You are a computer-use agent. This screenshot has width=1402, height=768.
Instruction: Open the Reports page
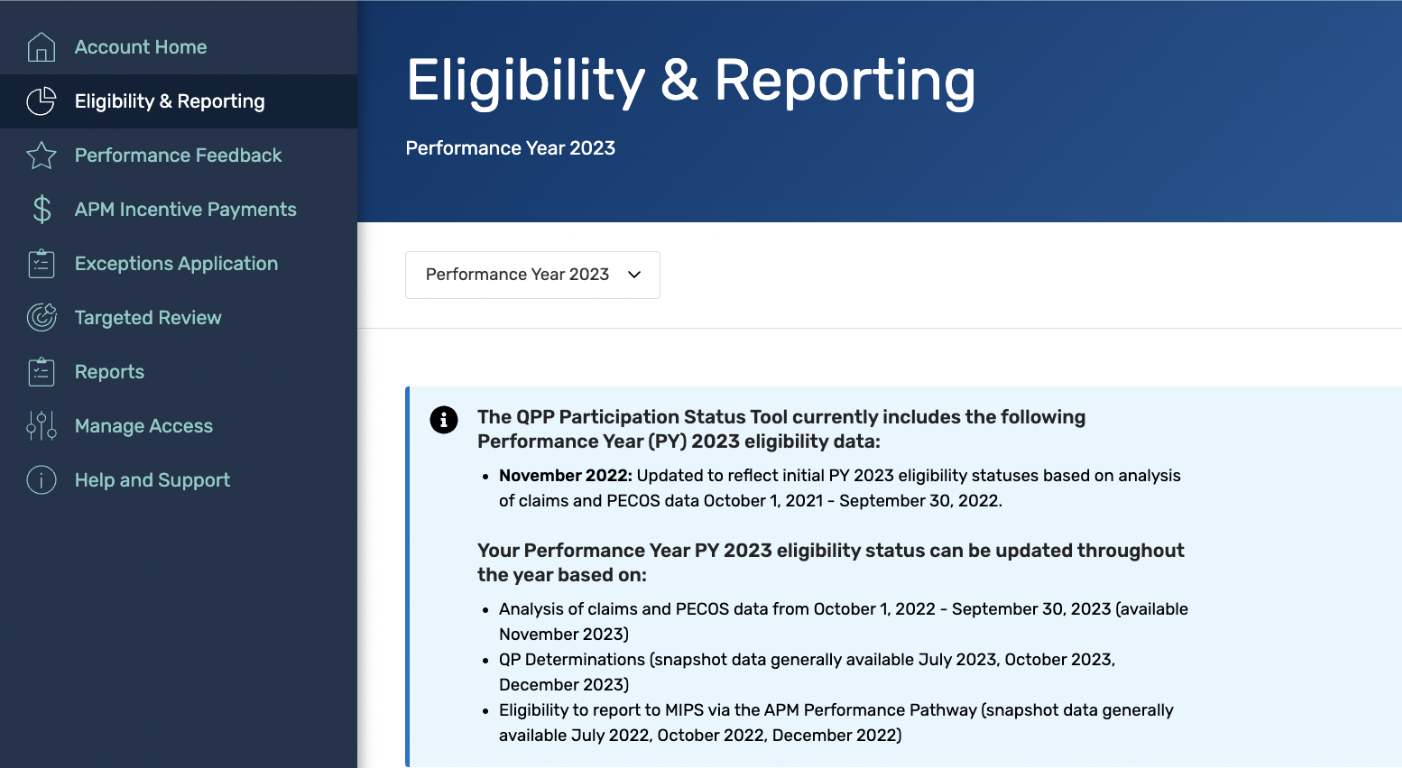(x=110, y=371)
